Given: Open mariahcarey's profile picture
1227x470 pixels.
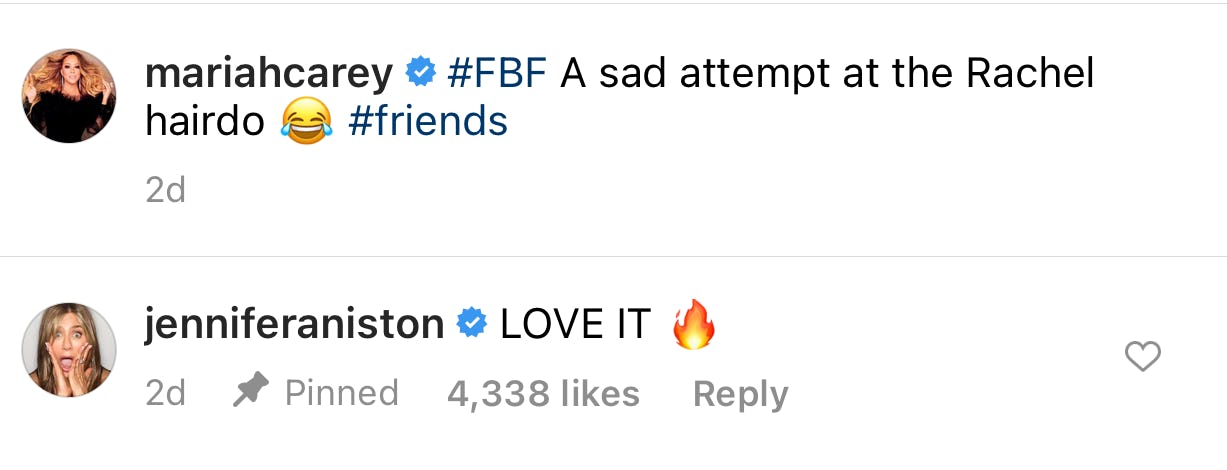Looking at the screenshot, I should pos(69,96).
